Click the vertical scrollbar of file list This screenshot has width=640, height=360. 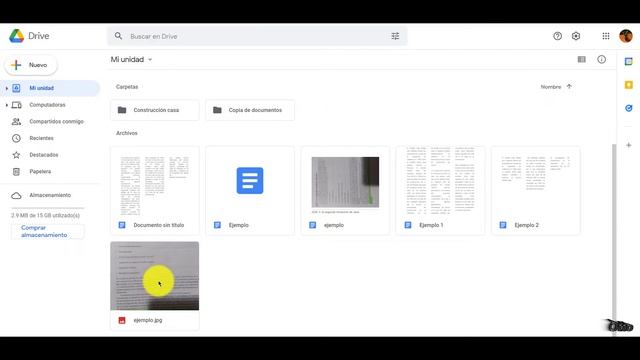(x=613, y=239)
